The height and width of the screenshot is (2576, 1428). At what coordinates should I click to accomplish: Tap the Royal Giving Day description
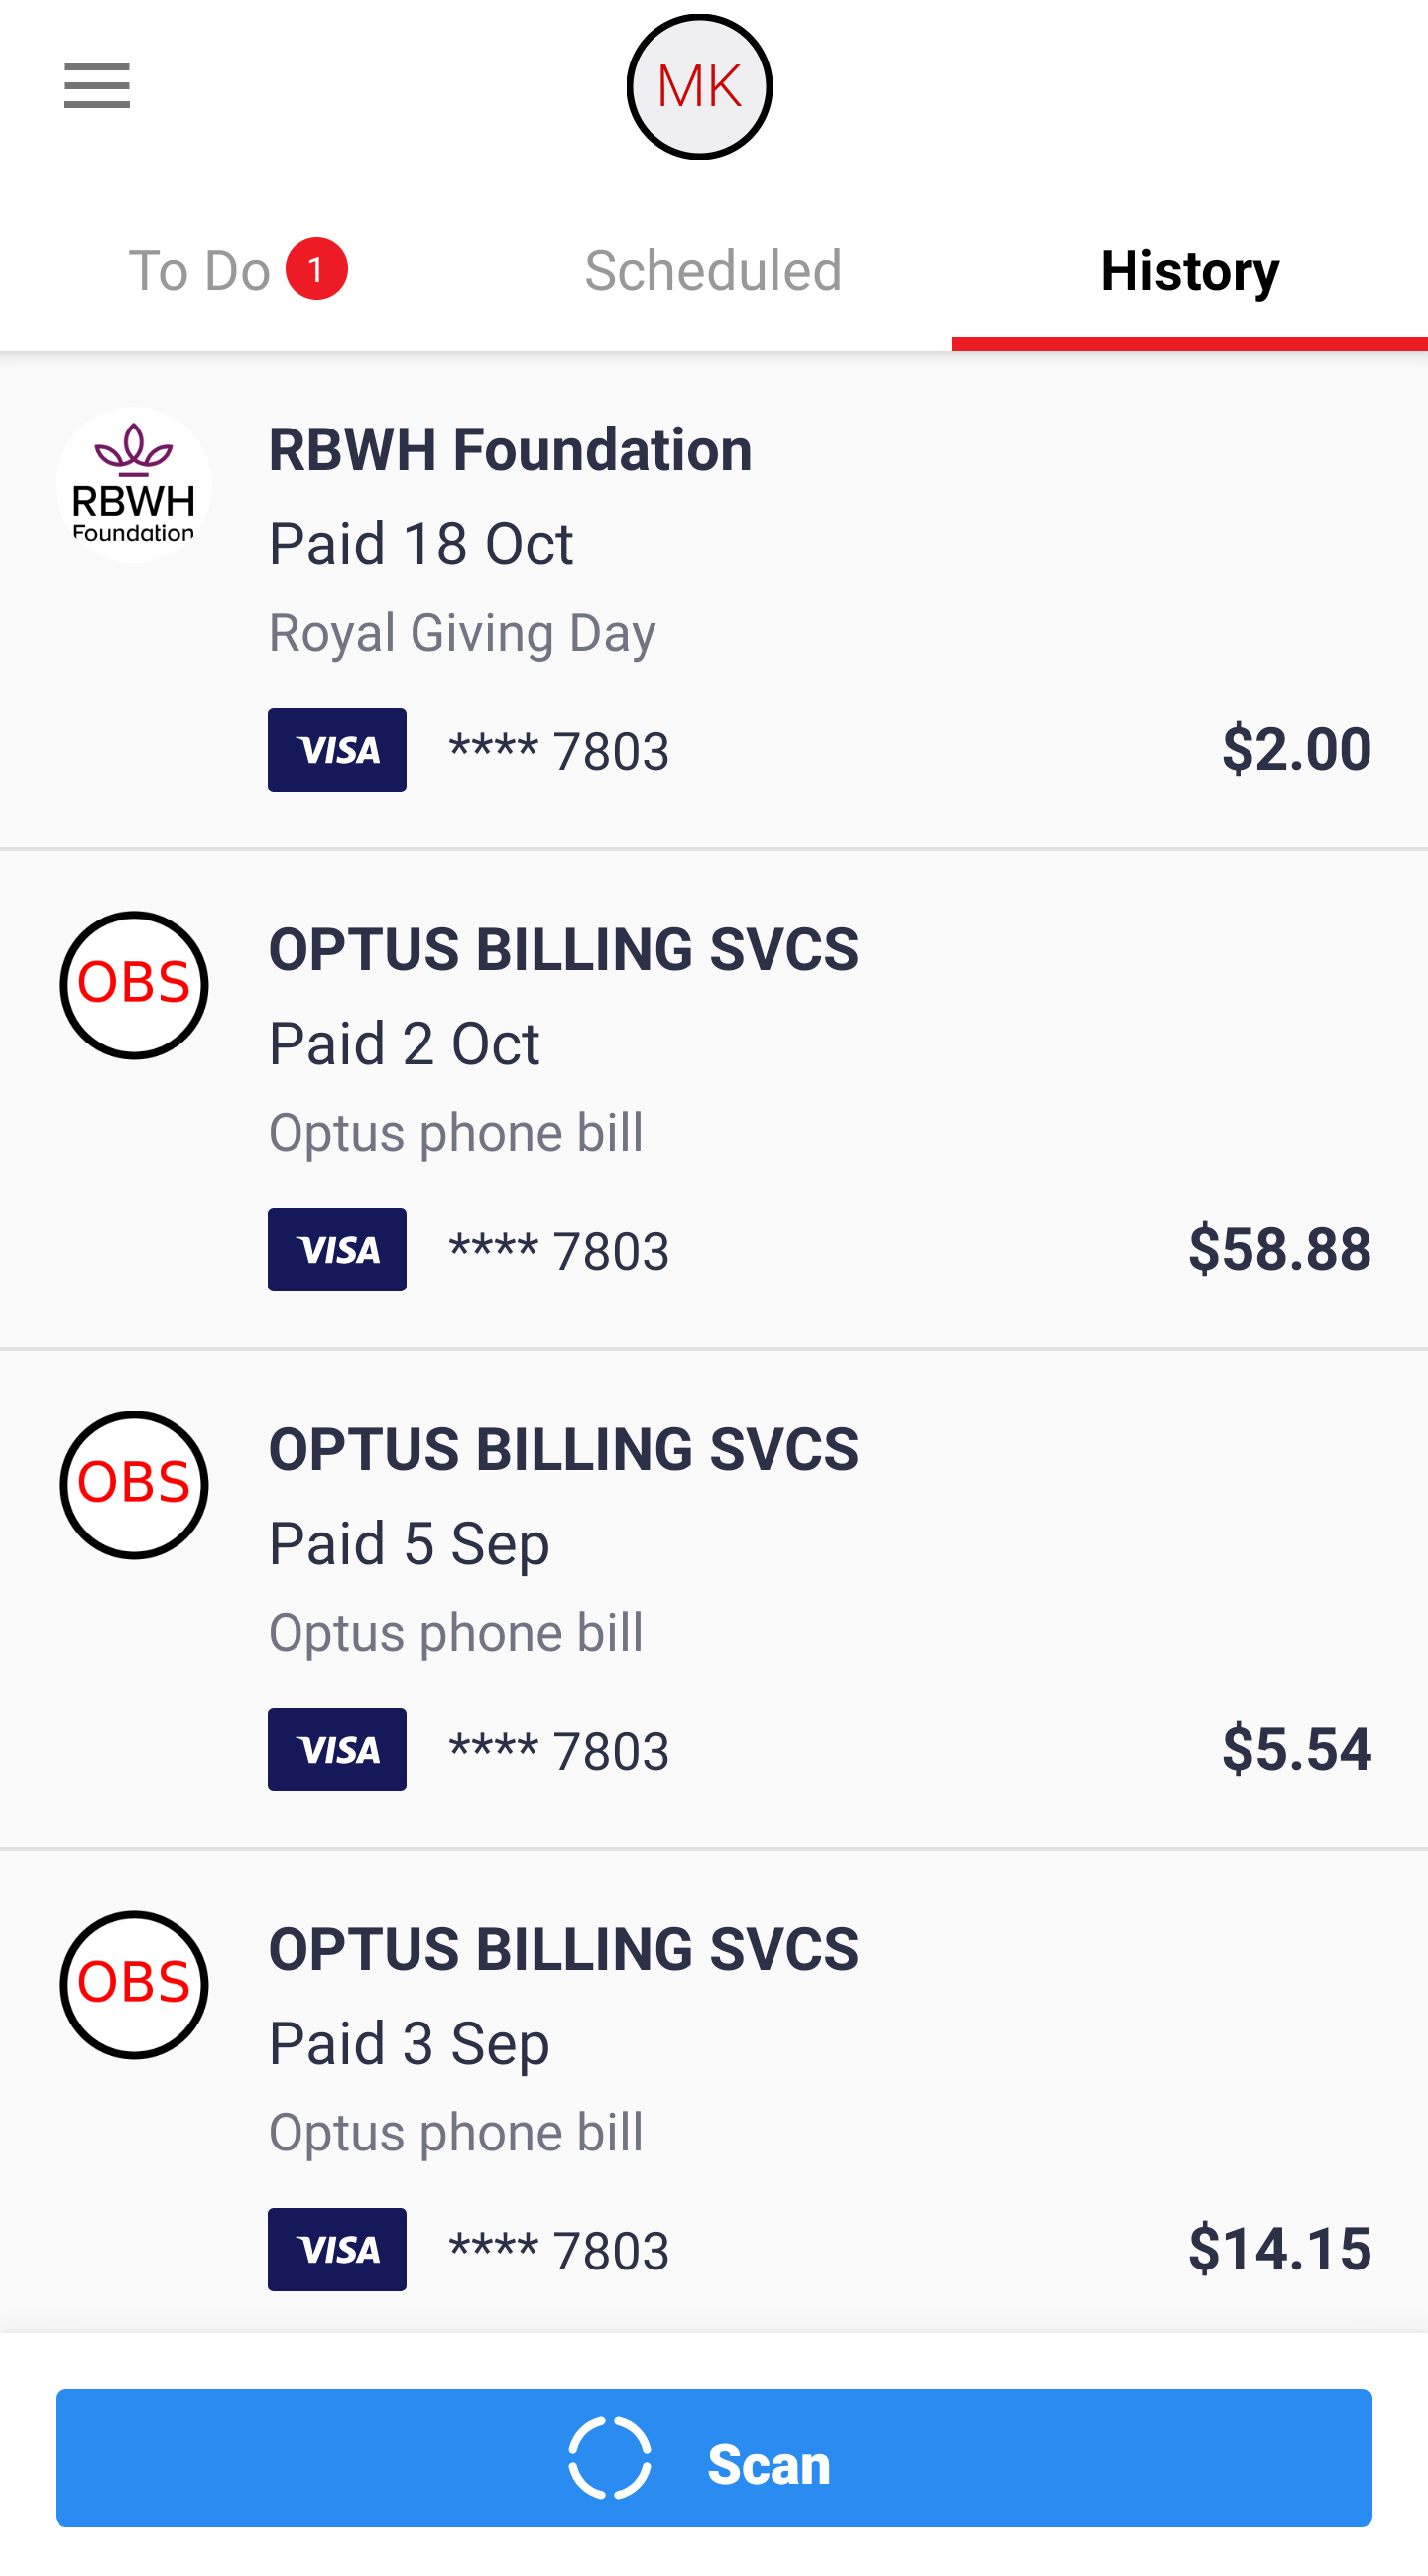pyautogui.click(x=462, y=633)
